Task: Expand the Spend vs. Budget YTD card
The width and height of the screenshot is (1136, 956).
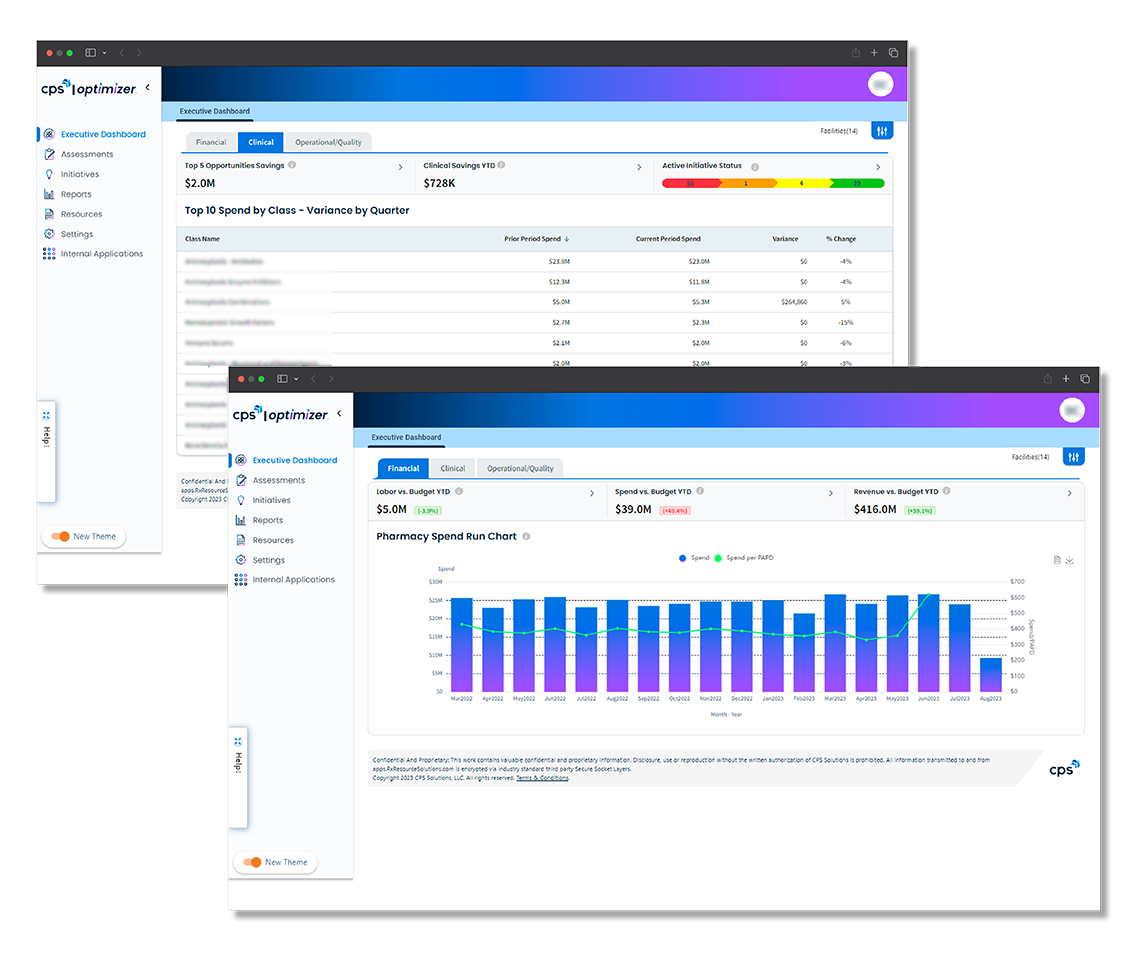Action: [x=830, y=493]
